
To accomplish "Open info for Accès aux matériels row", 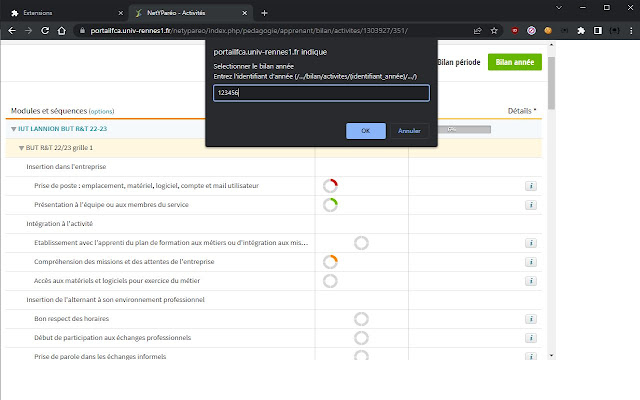I will click(x=531, y=281).
